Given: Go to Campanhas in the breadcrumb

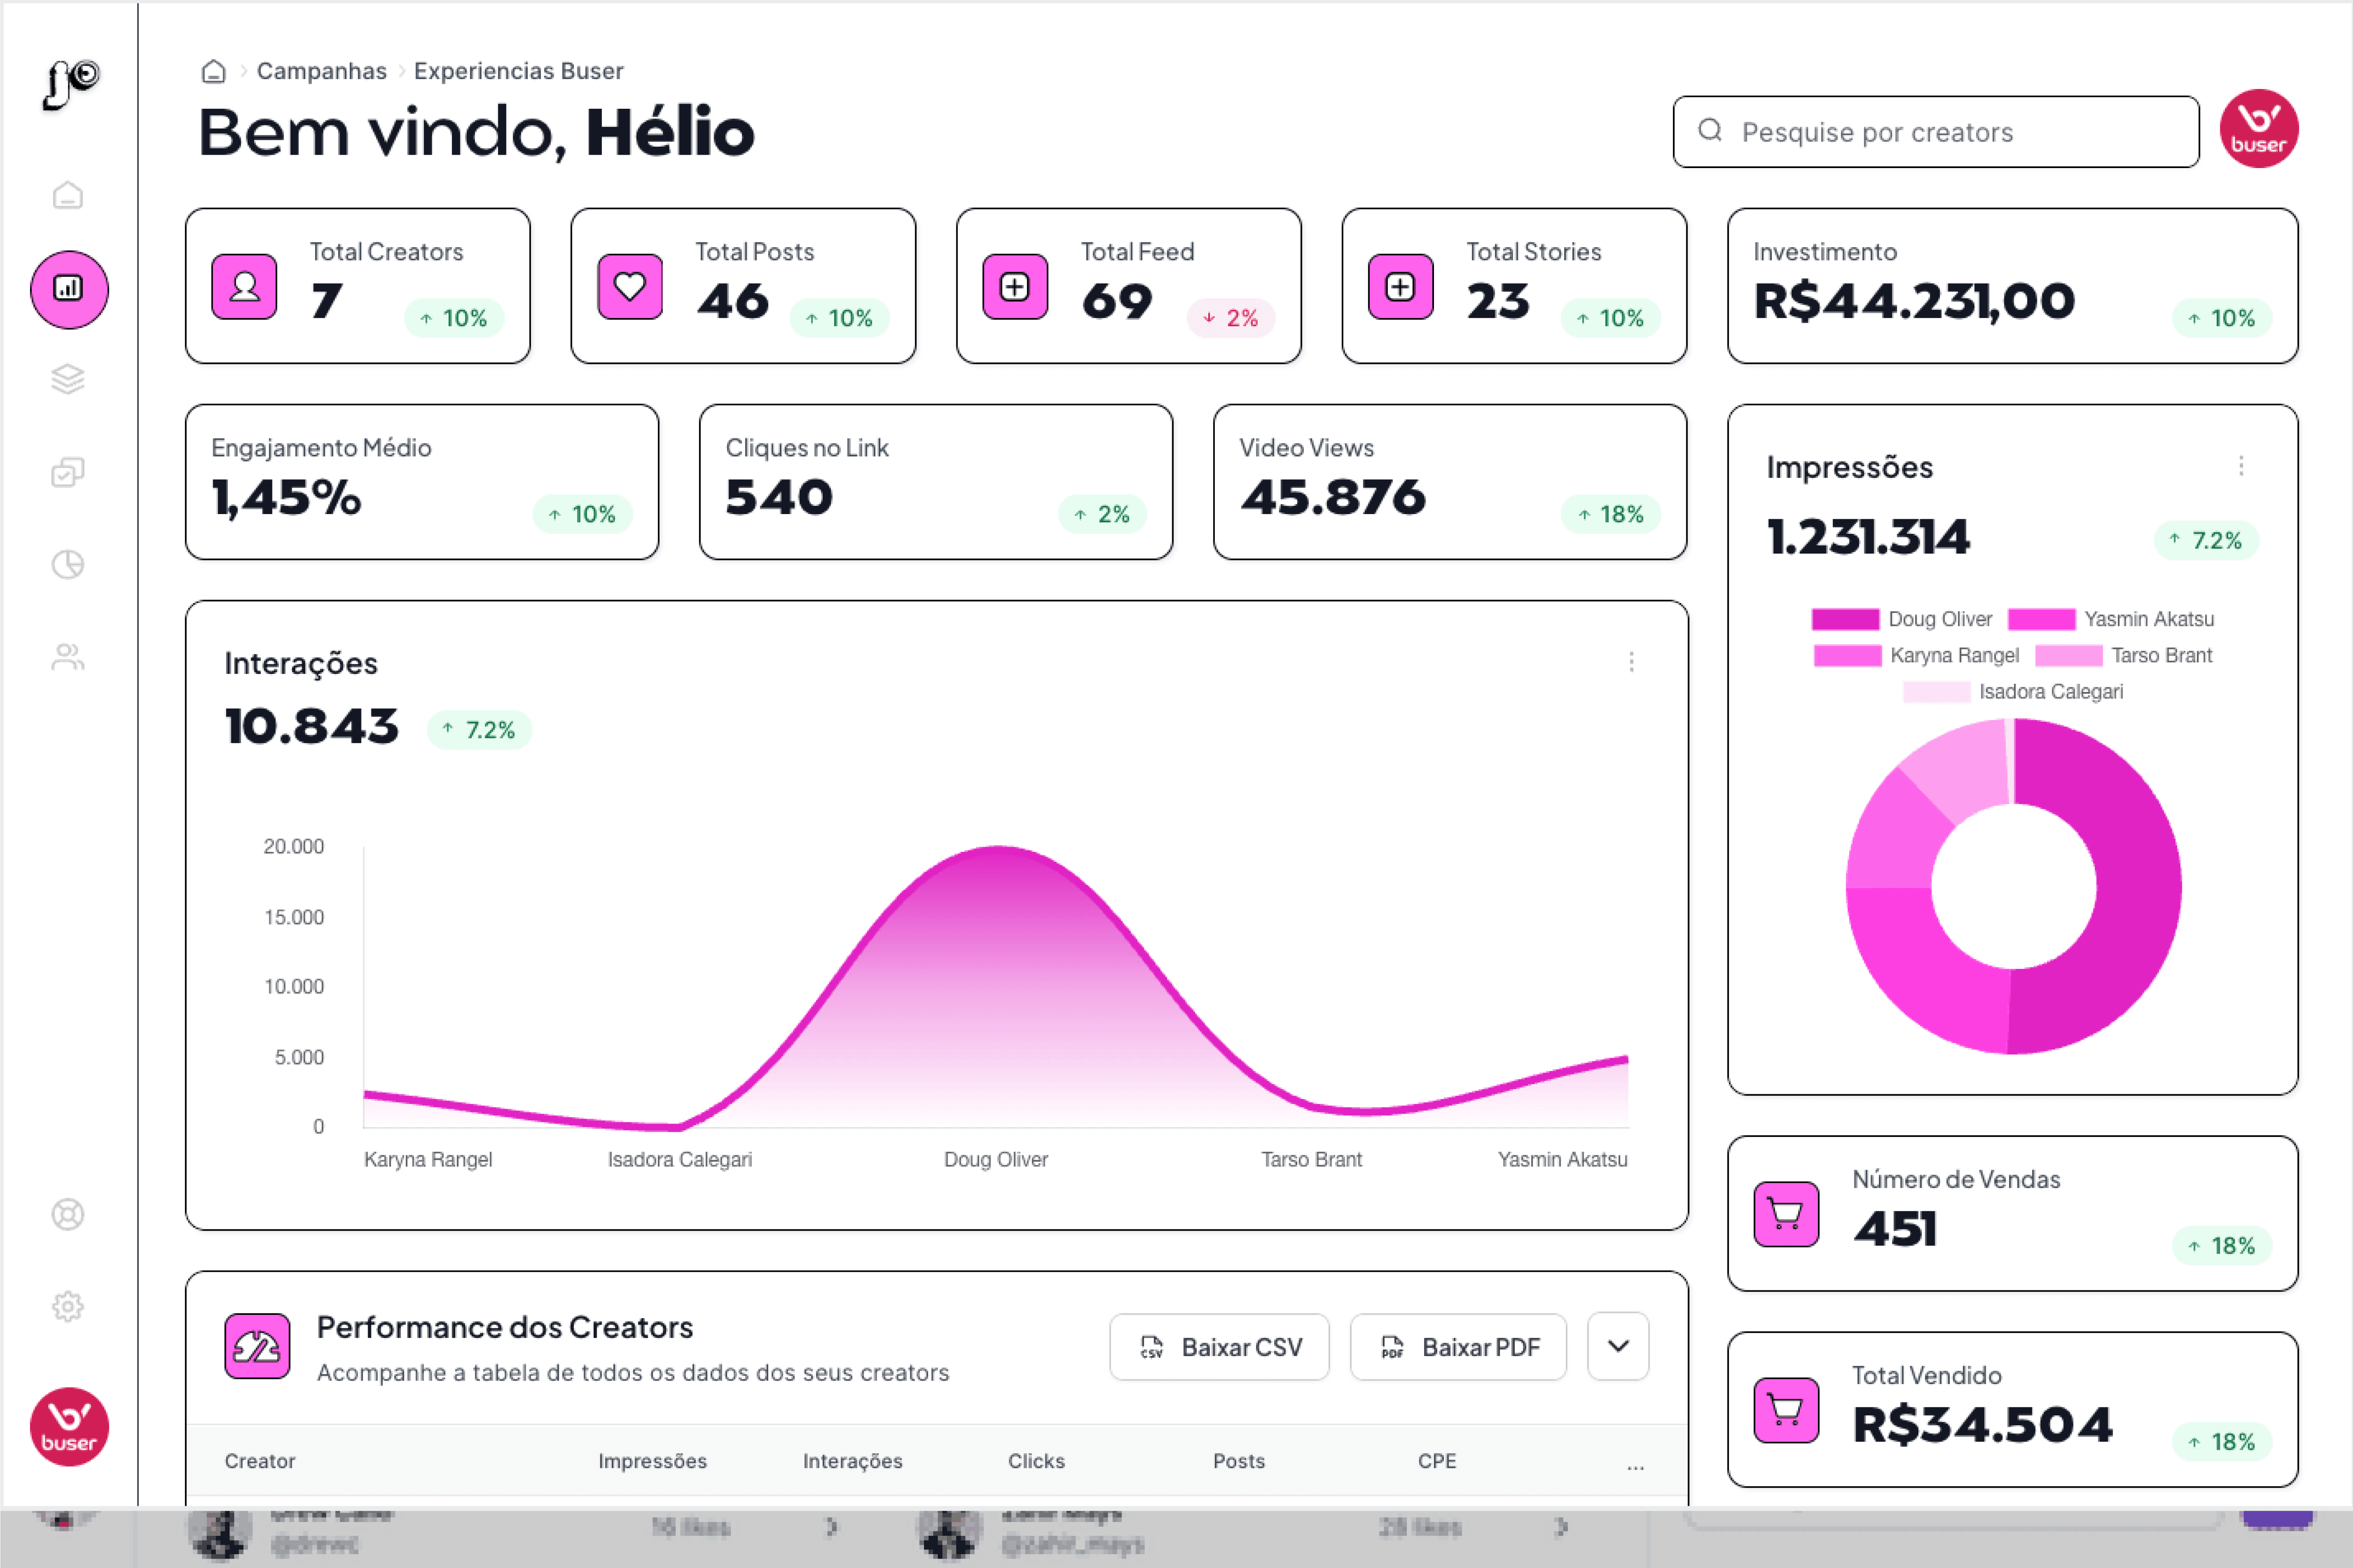Looking at the screenshot, I should (x=321, y=71).
